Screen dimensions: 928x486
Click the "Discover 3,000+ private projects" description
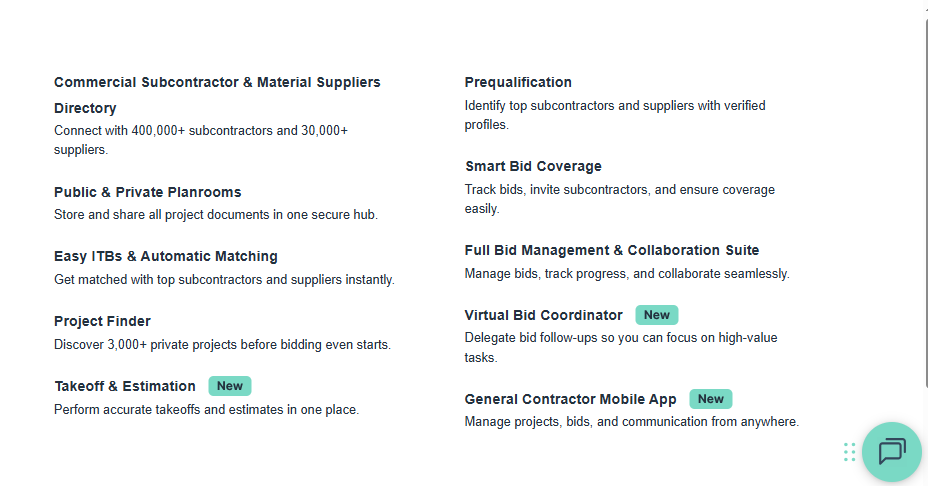click(222, 345)
